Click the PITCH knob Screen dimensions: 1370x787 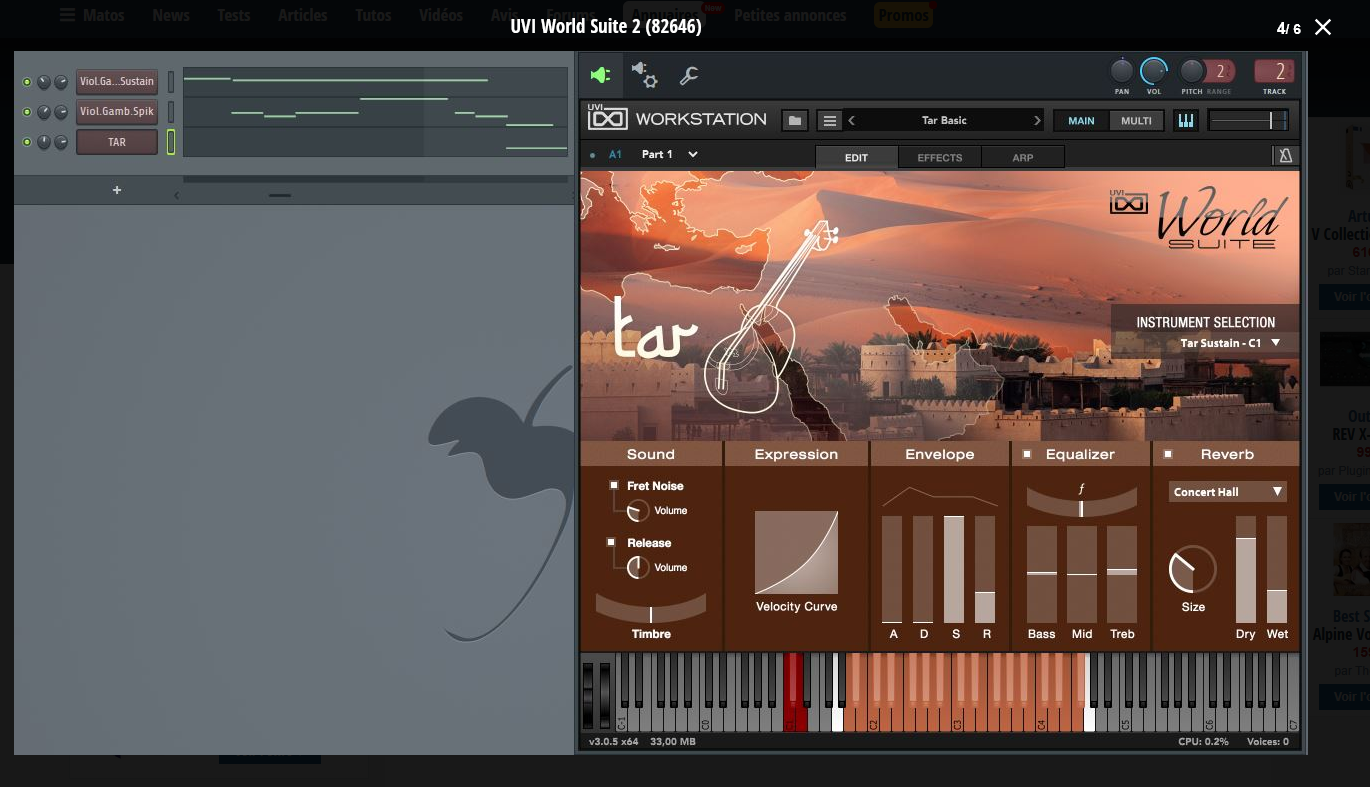(1191, 71)
